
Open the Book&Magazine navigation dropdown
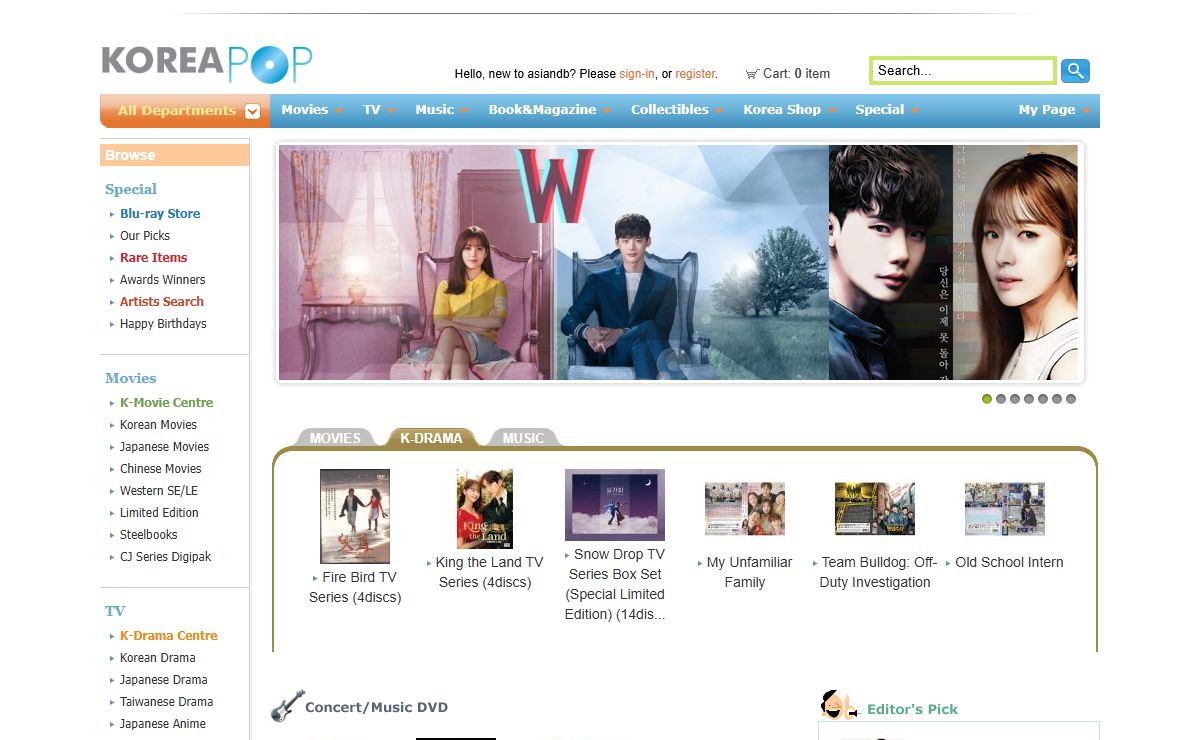549,110
